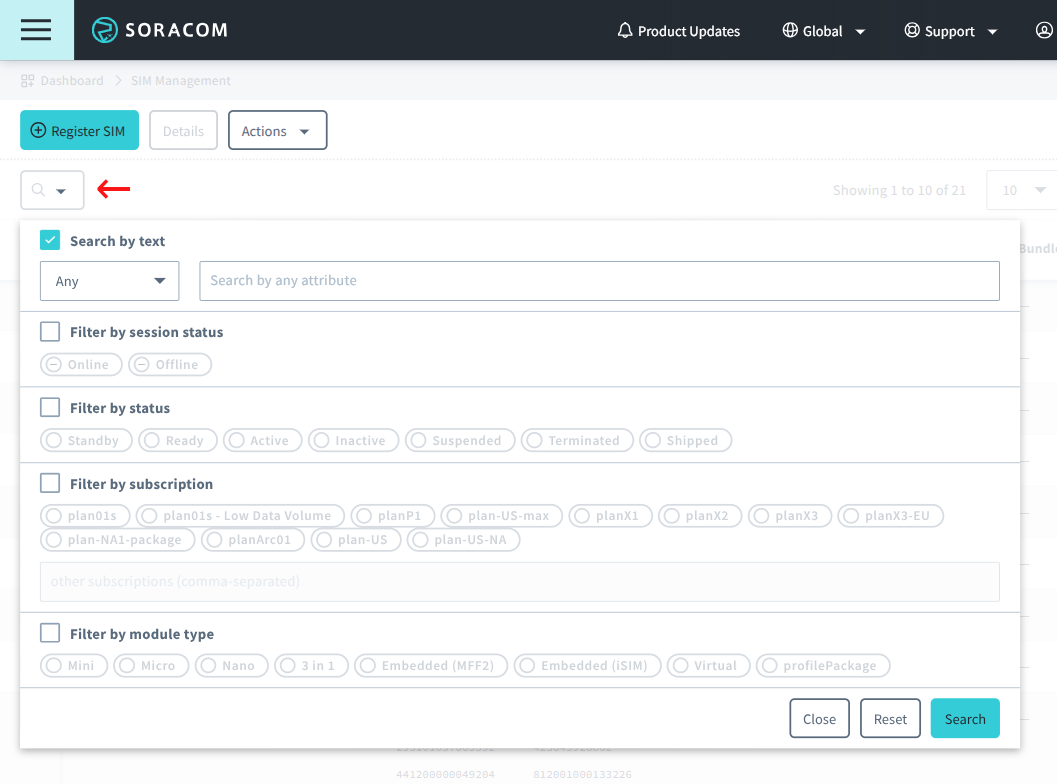The image size is (1057, 784).
Task: Click the magnifier search filter icon
Action: click(39, 190)
